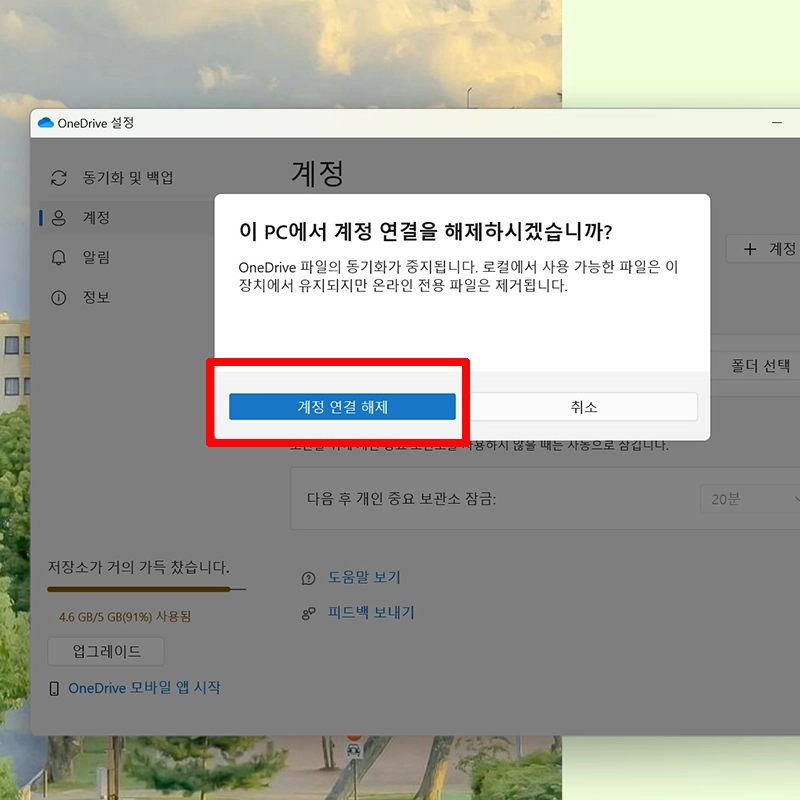Click the notification bell icon

pyautogui.click(x=59, y=258)
